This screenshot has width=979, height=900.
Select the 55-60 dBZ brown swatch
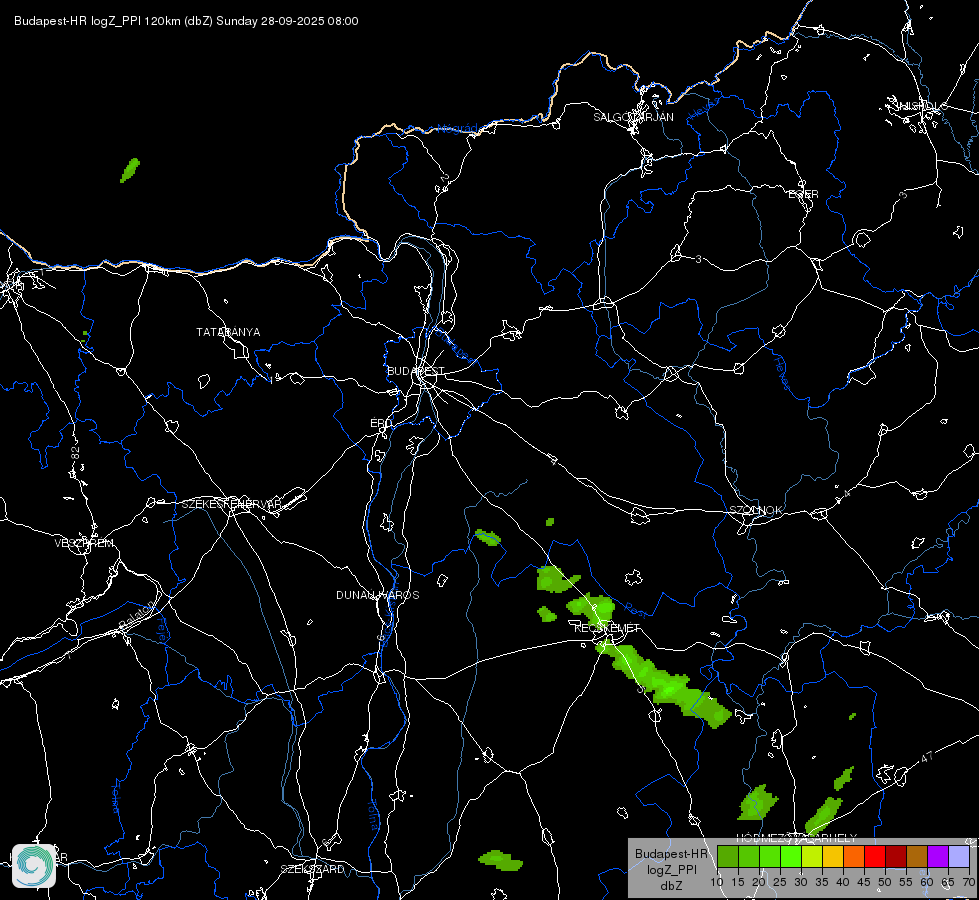(917, 856)
